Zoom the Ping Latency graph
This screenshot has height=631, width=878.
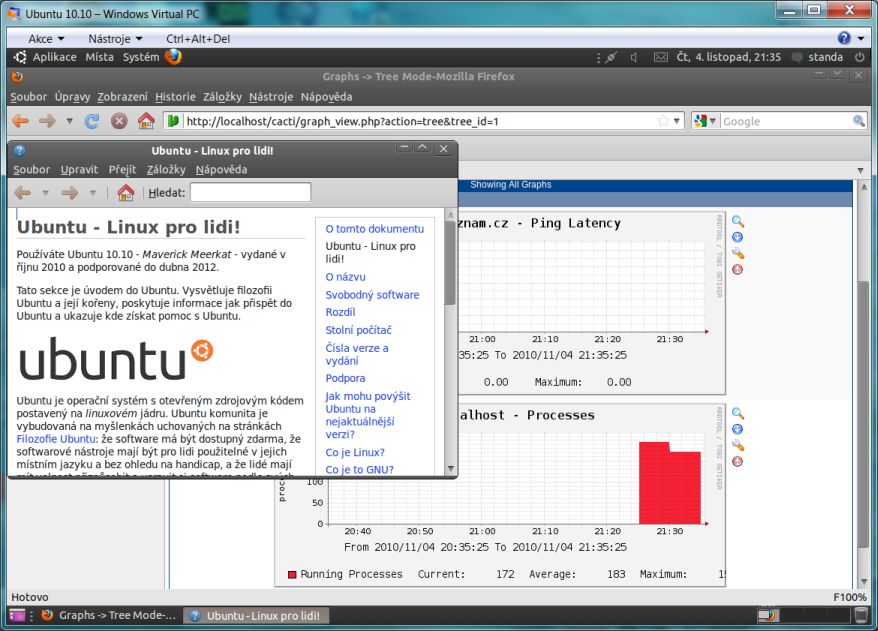(x=738, y=222)
